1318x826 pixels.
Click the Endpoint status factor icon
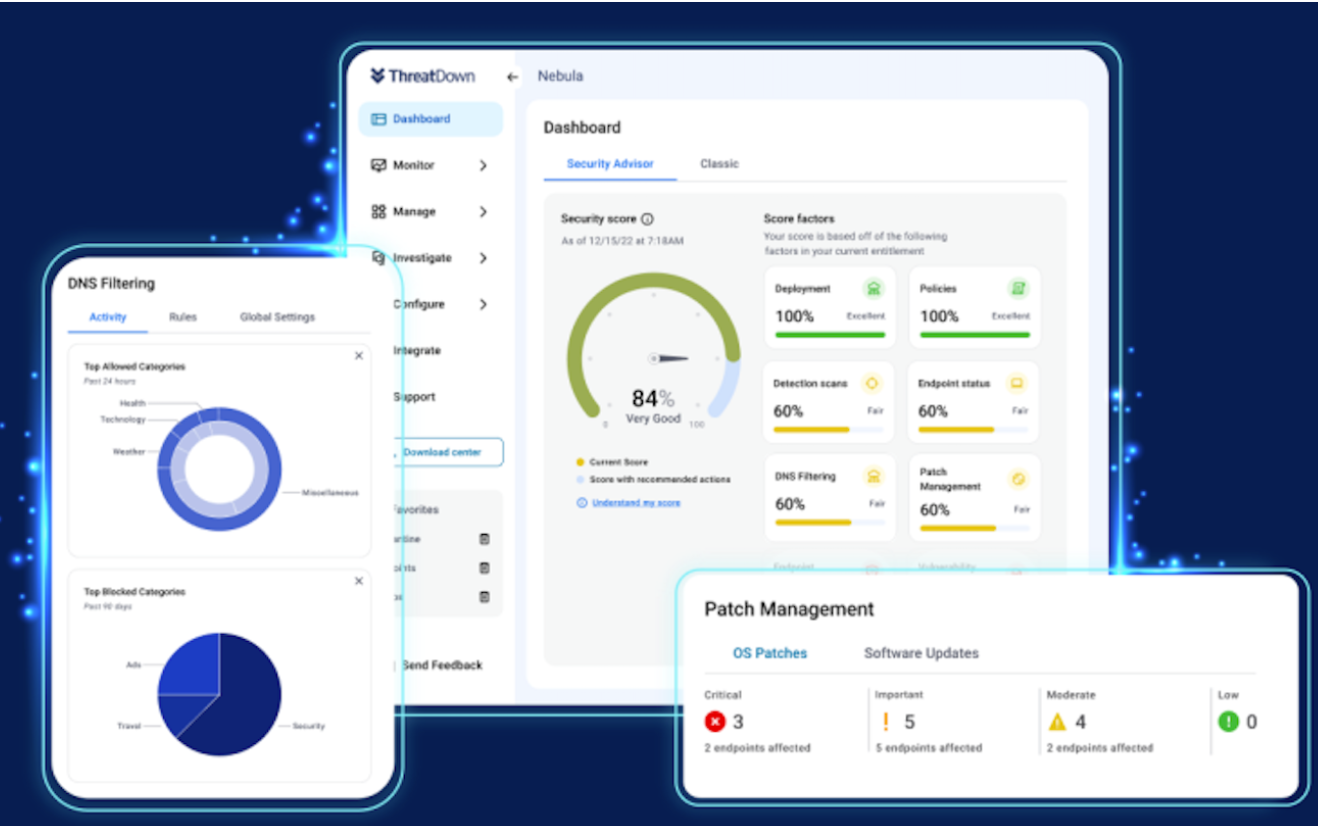pyautogui.click(x=1016, y=384)
